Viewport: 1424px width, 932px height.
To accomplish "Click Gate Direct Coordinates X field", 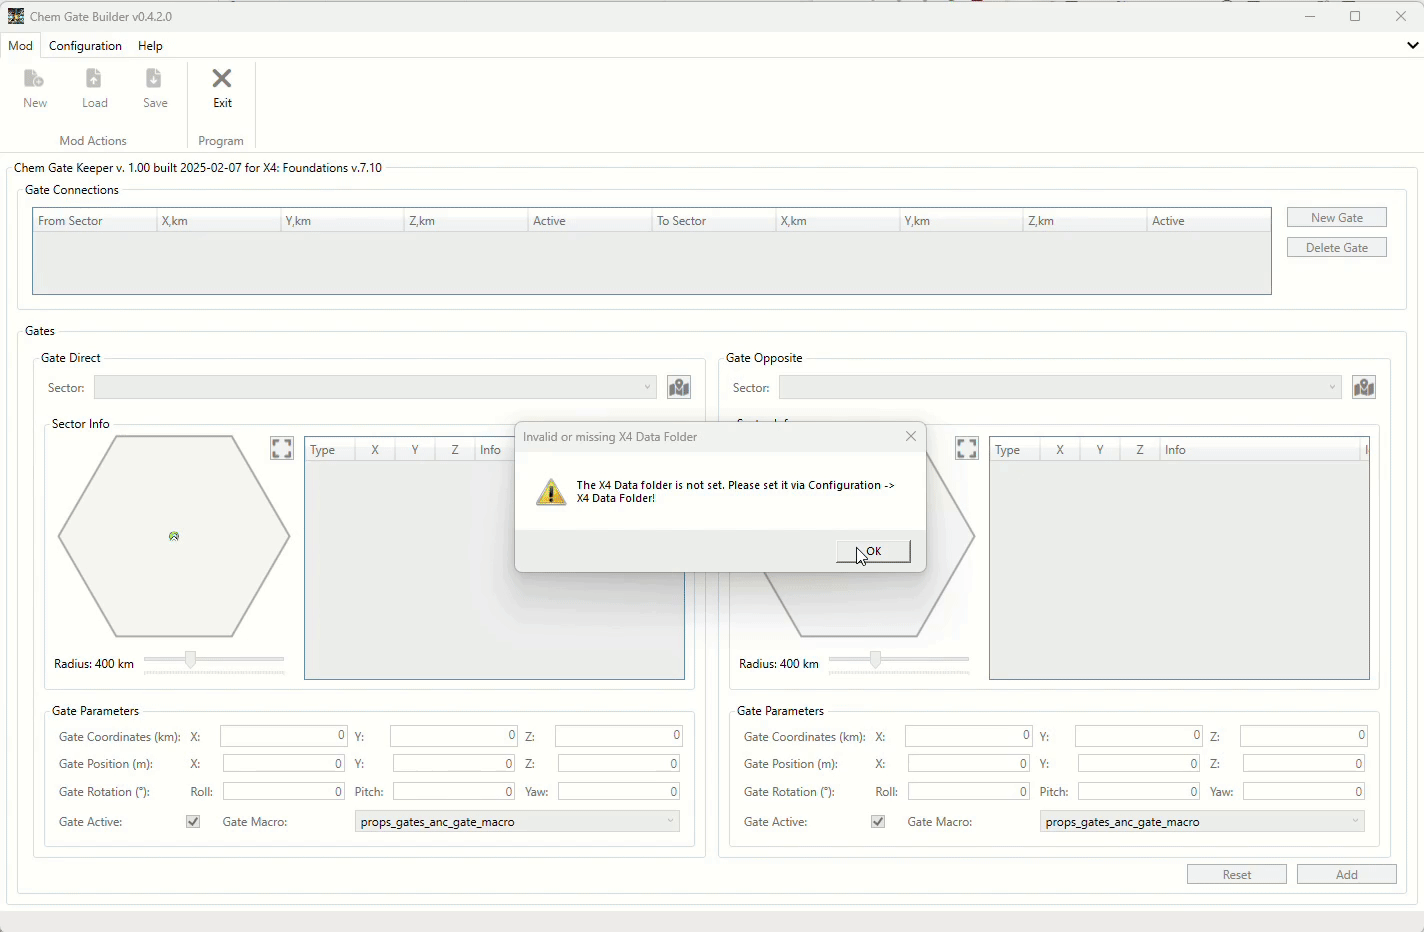I will tap(283, 736).
